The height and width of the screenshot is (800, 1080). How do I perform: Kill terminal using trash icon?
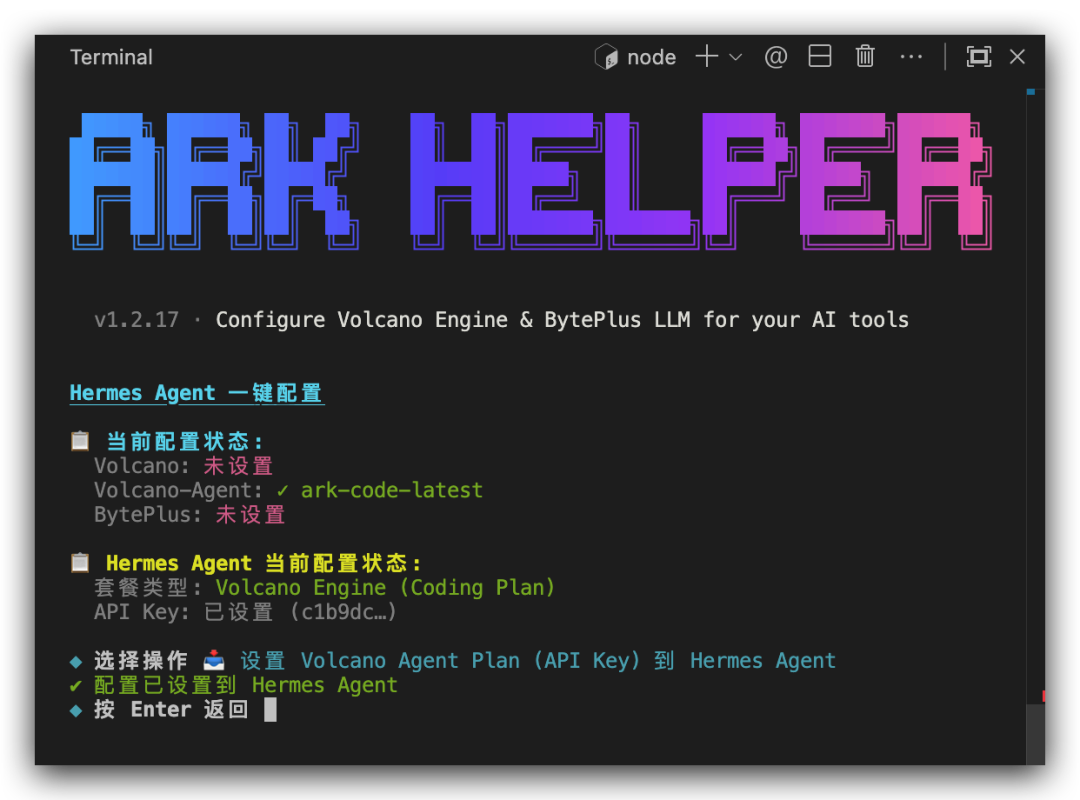coord(865,57)
